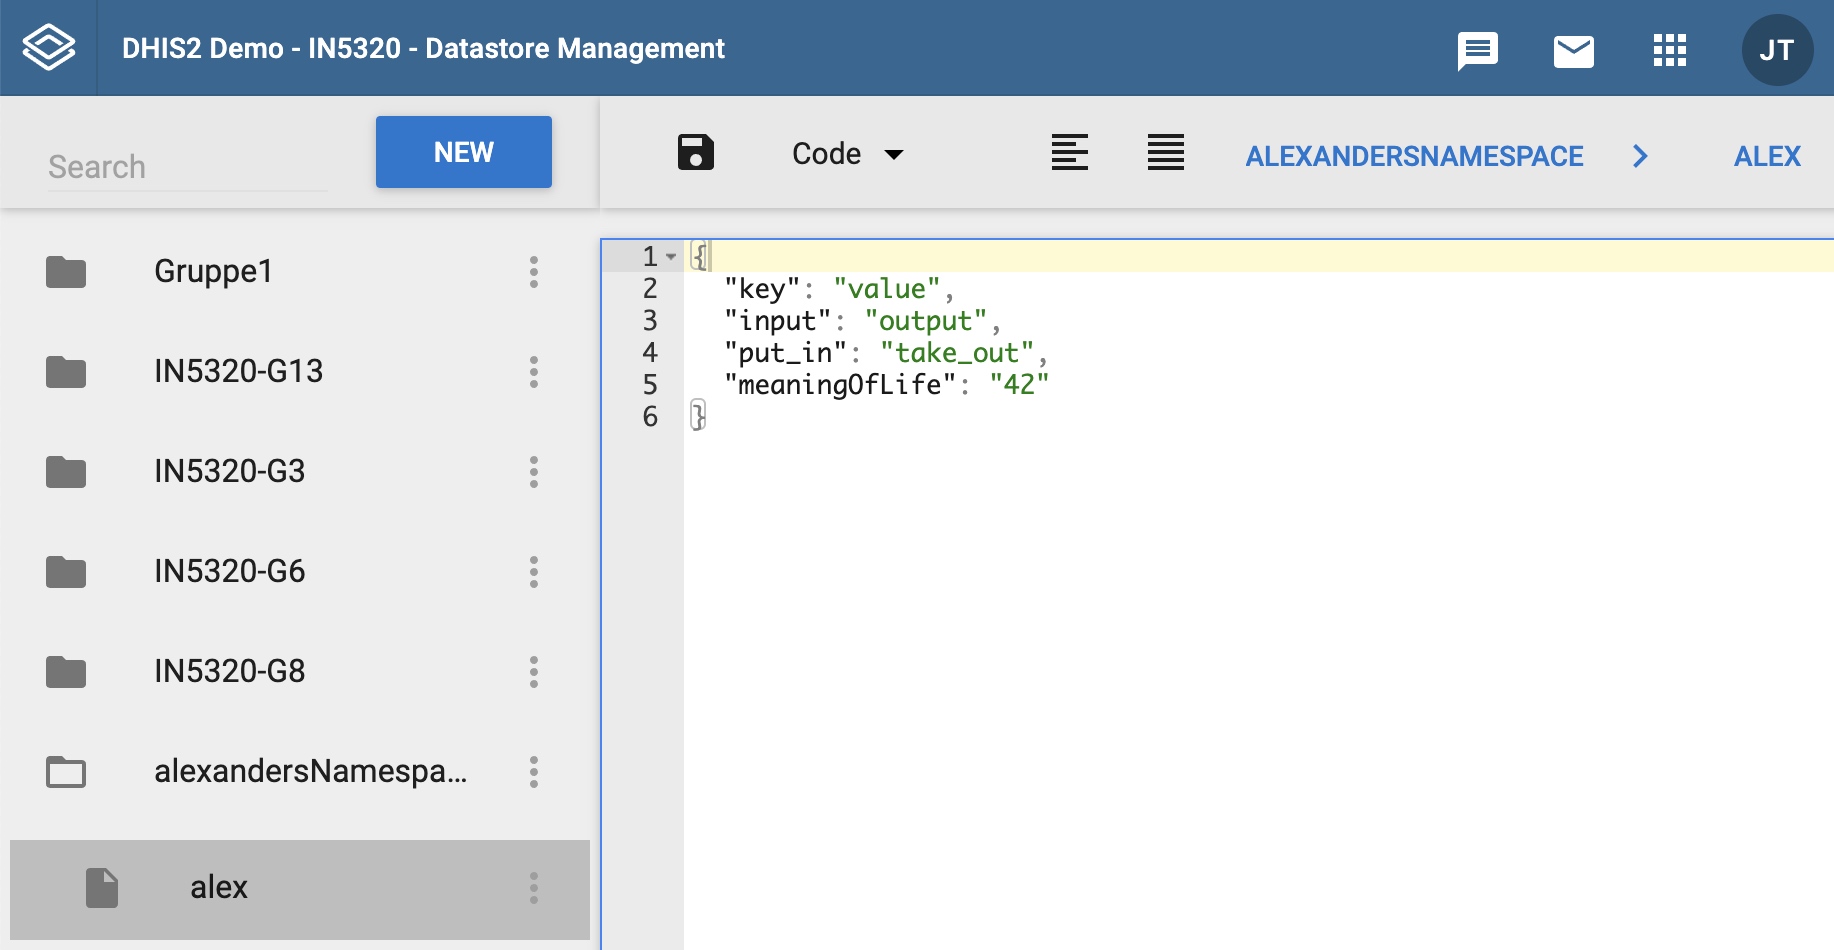Open Gruppe1 options menu (three dots)

pos(534,272)
